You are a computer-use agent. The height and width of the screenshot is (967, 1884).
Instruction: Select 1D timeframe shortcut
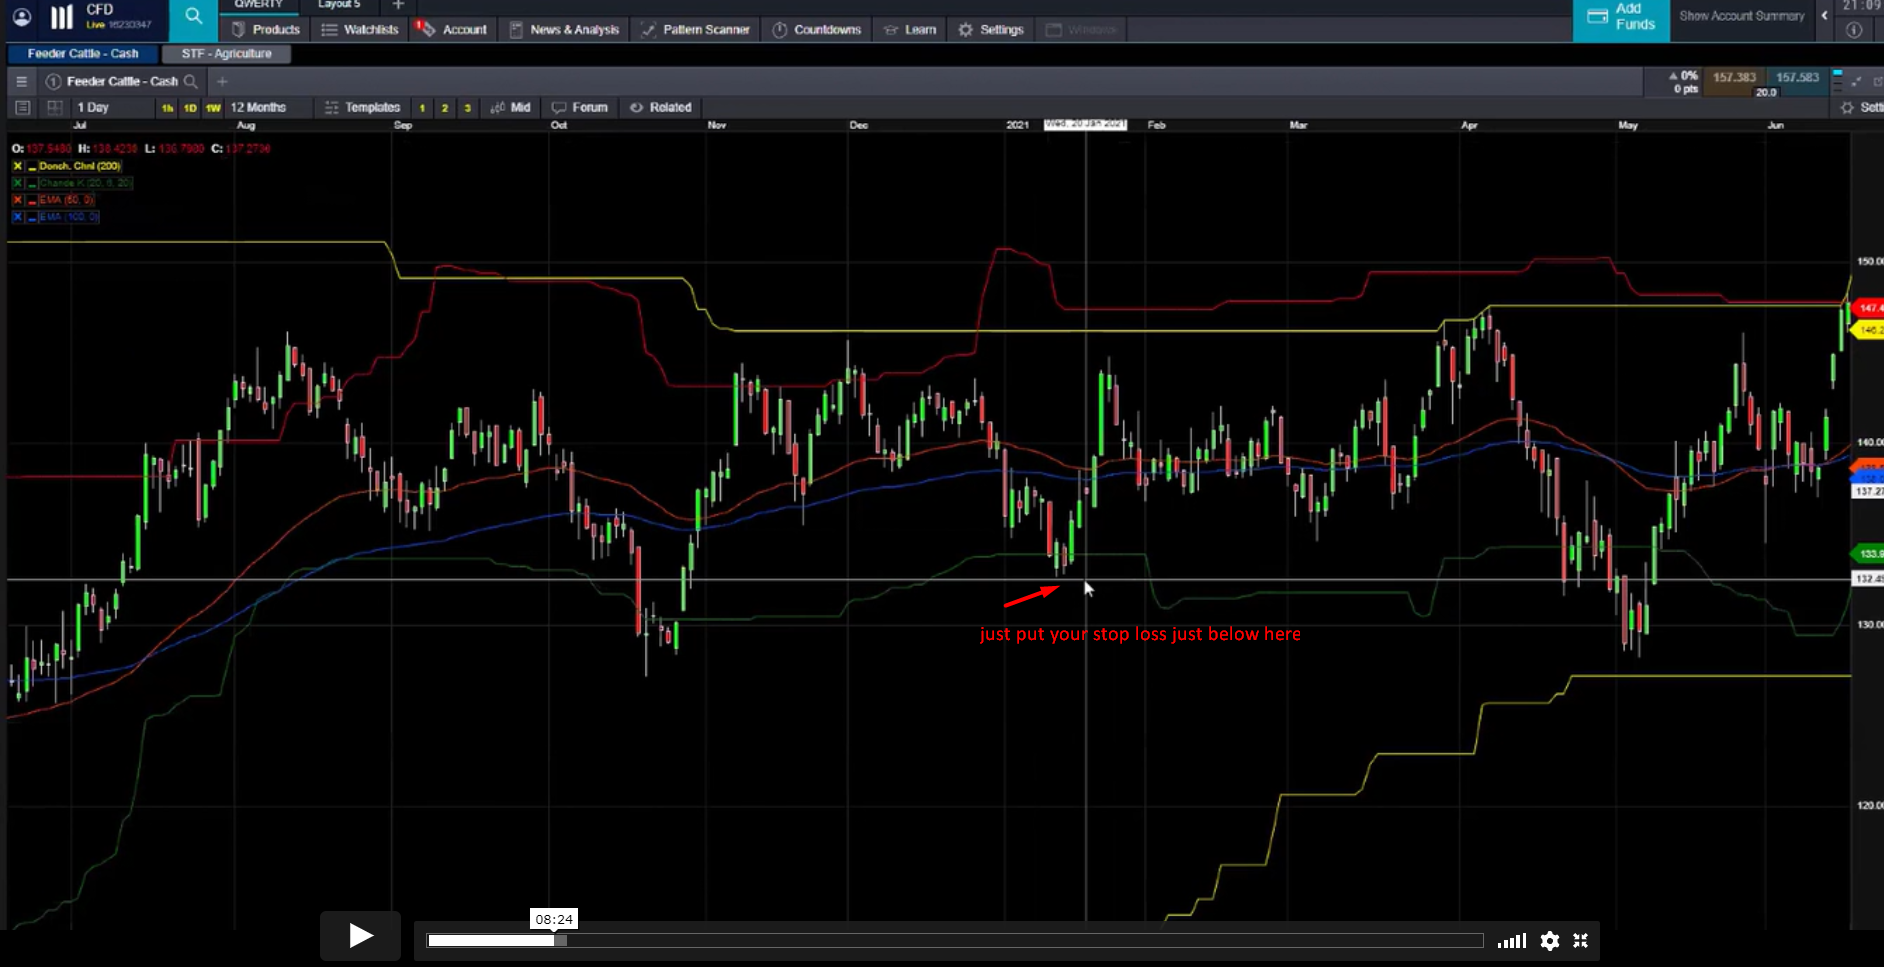[x=190, y=108]
